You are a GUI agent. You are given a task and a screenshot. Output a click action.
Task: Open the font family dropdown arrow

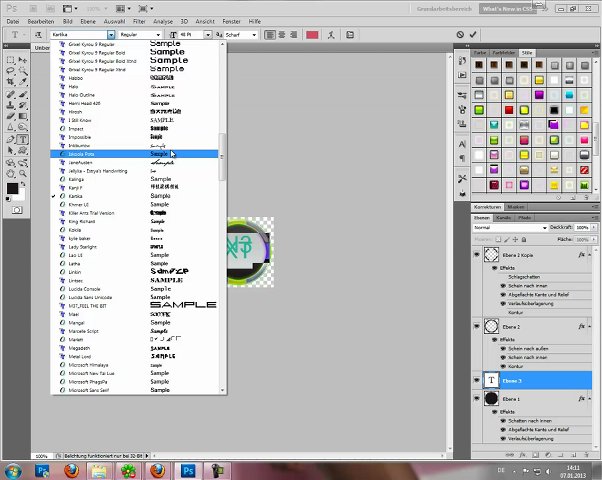[111, 35]
